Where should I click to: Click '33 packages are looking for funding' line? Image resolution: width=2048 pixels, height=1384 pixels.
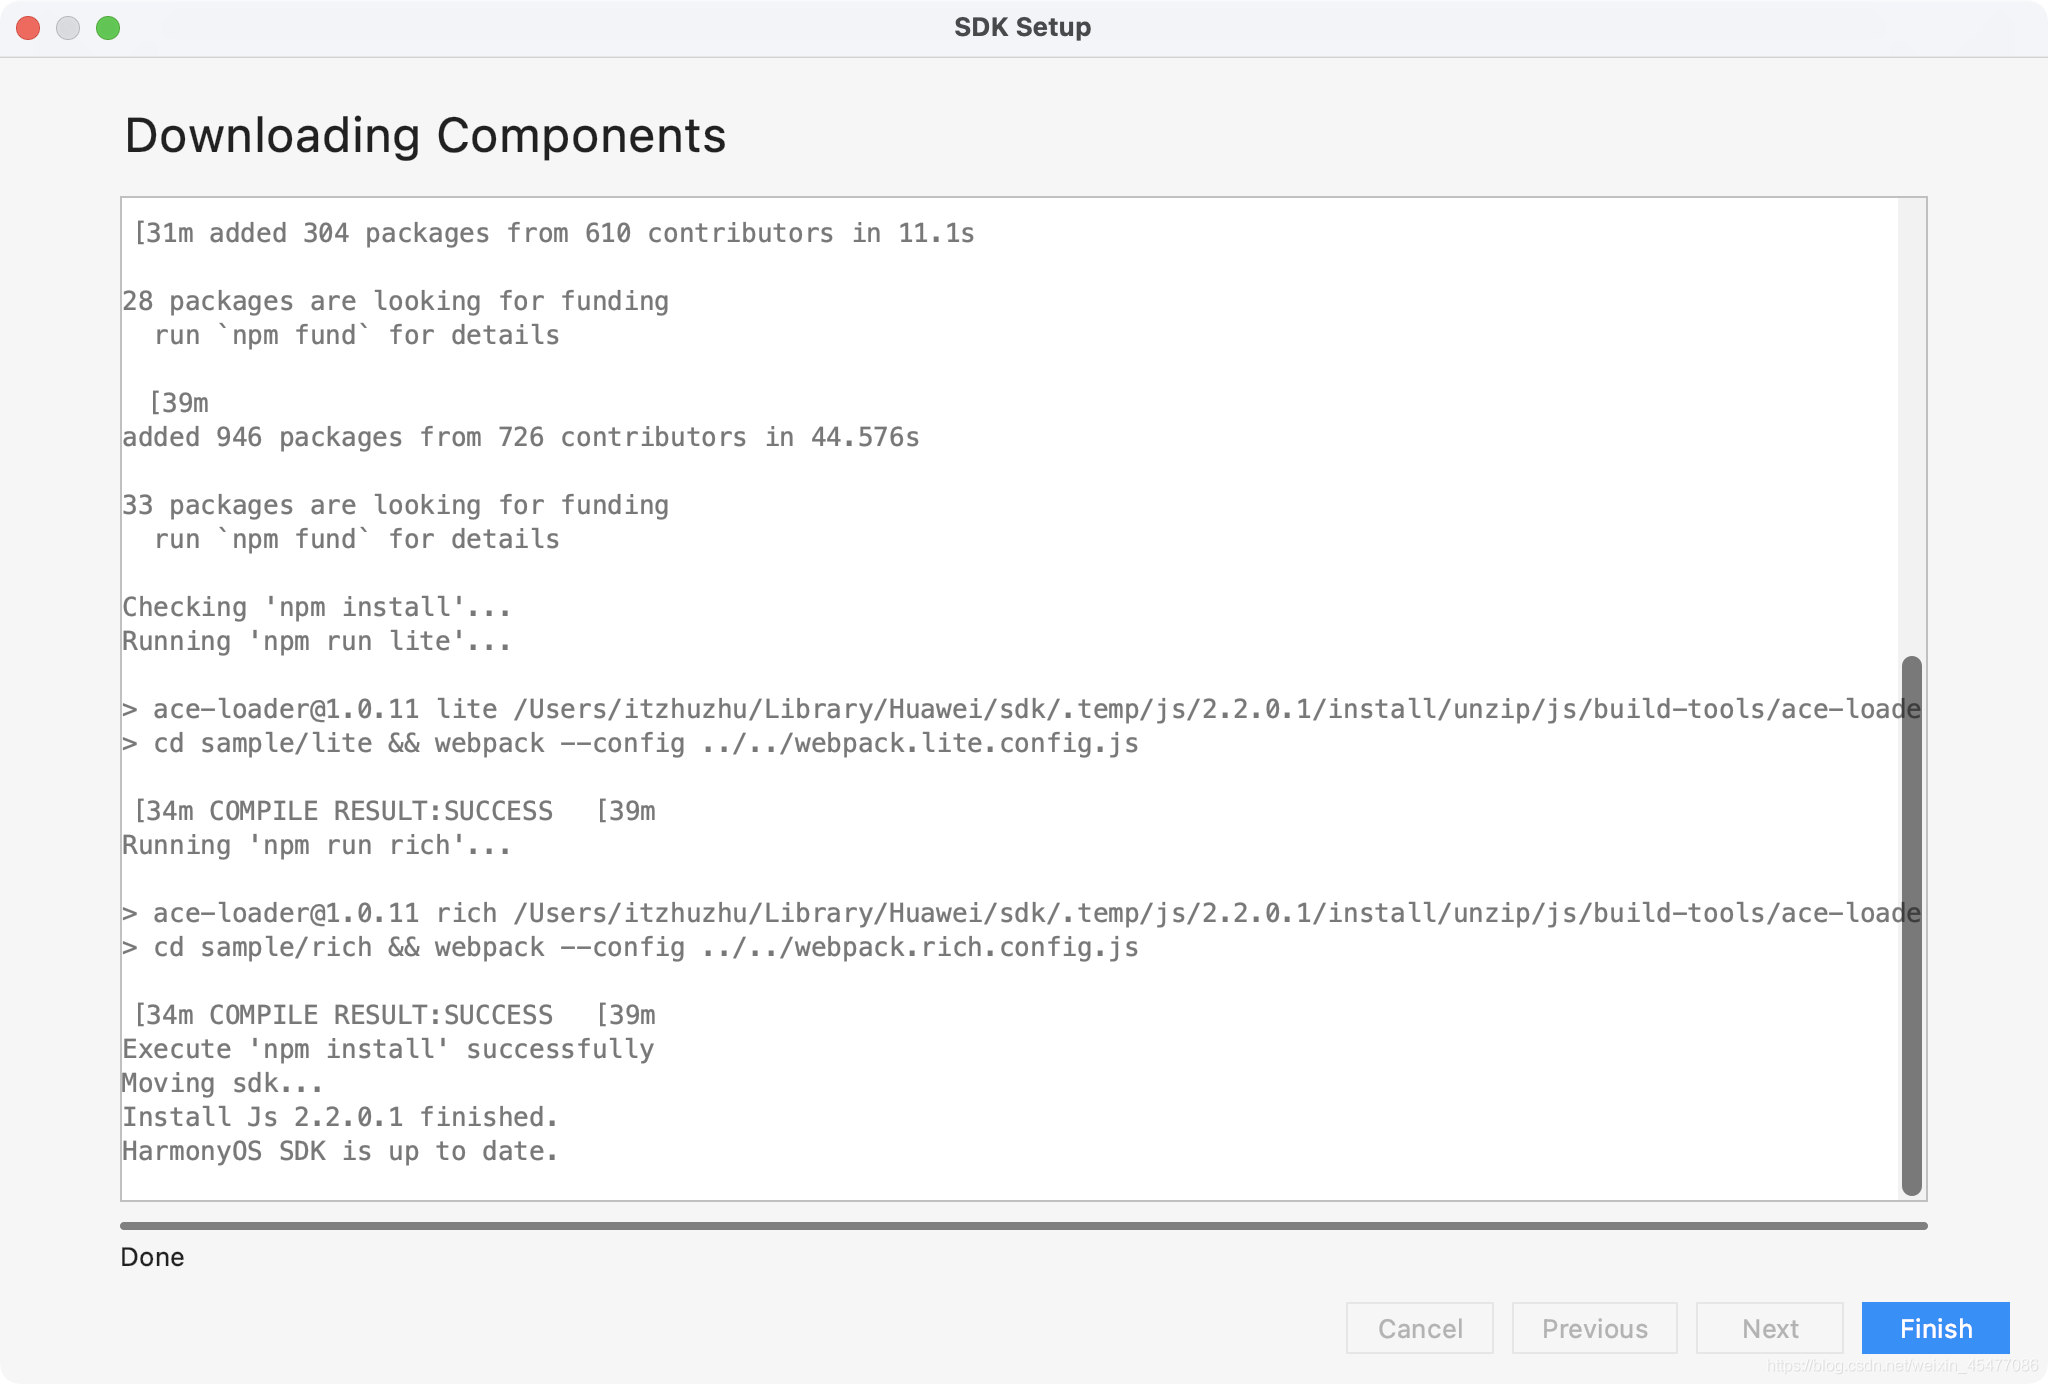(395, 505)
